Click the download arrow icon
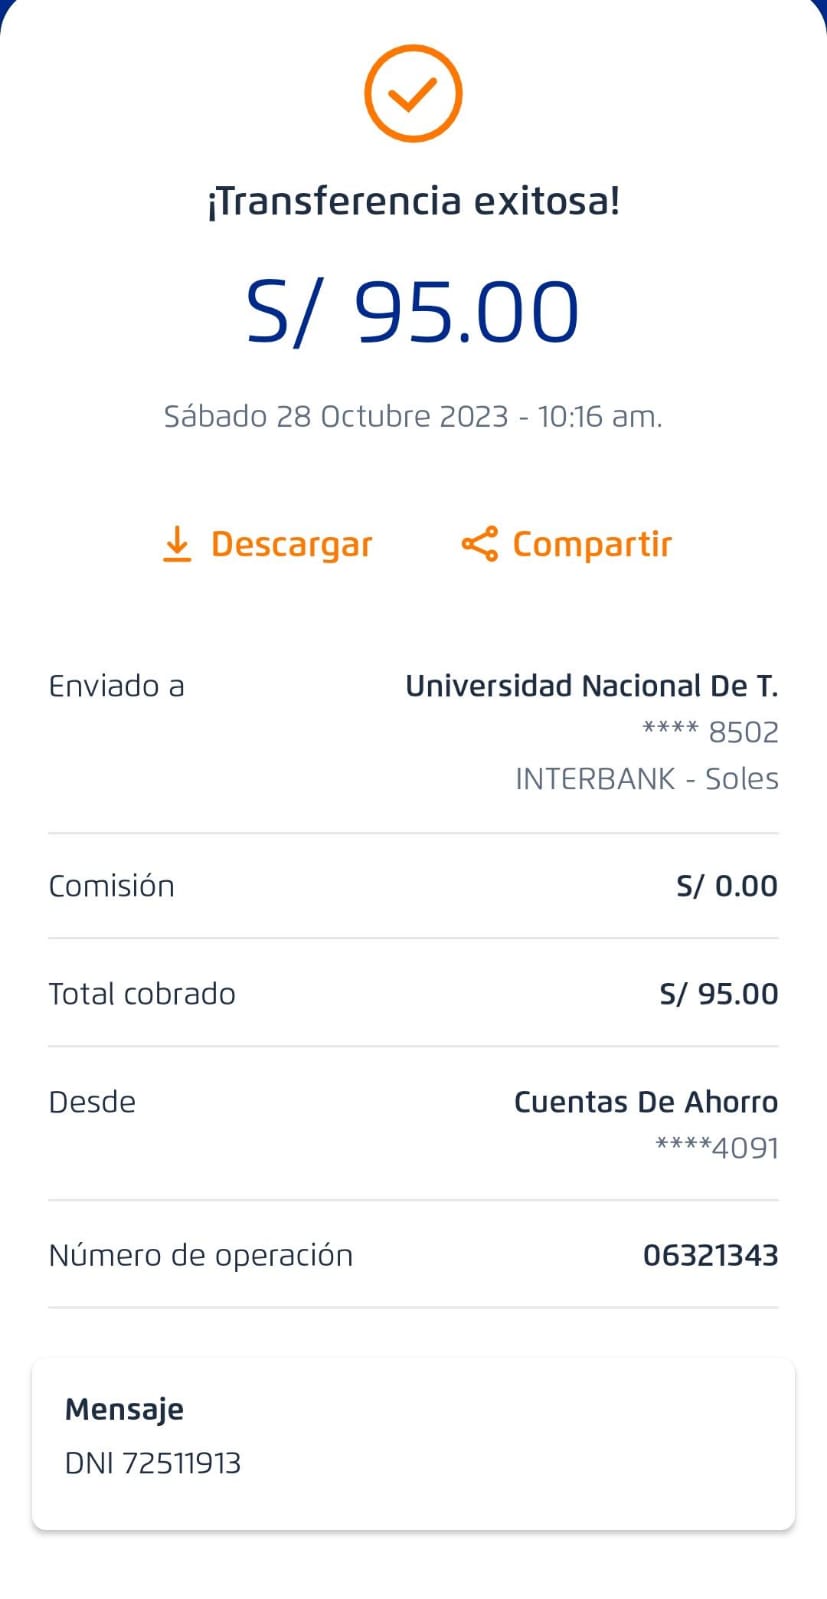Screen dimensions: 827x1599 (x=177, y=544)
